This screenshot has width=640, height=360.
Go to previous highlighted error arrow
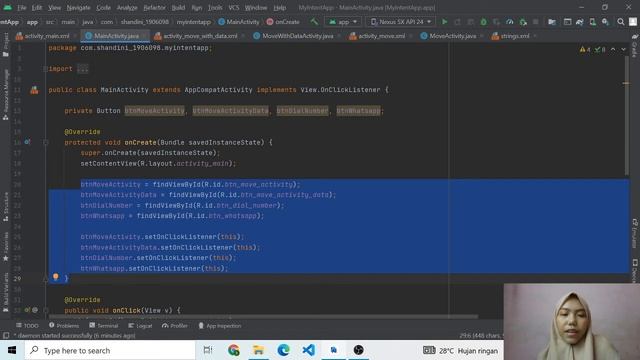pyautogui.click(x=613, y=49)
